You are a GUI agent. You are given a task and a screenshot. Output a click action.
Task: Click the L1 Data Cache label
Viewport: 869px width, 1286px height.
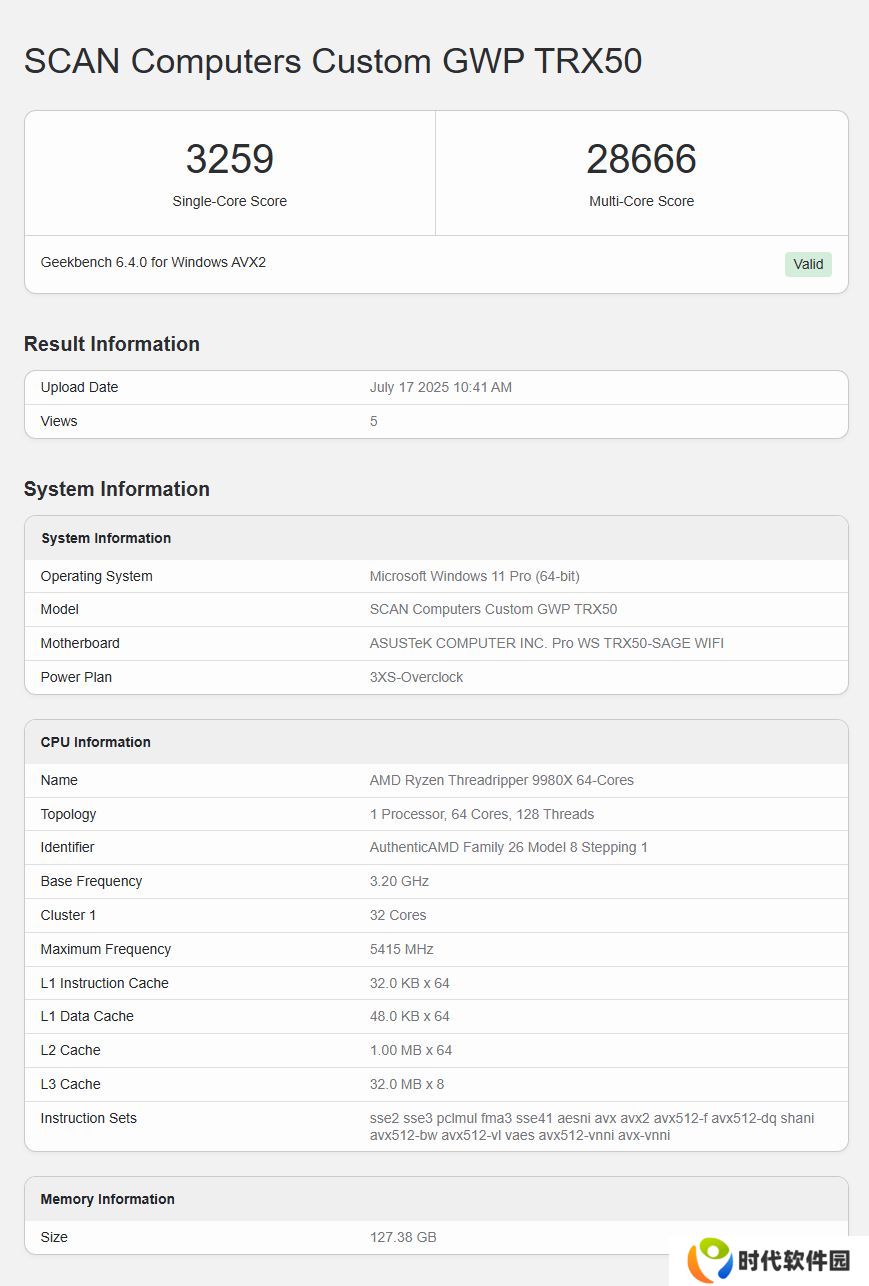pyautogui.click(x=87, y=1016)
